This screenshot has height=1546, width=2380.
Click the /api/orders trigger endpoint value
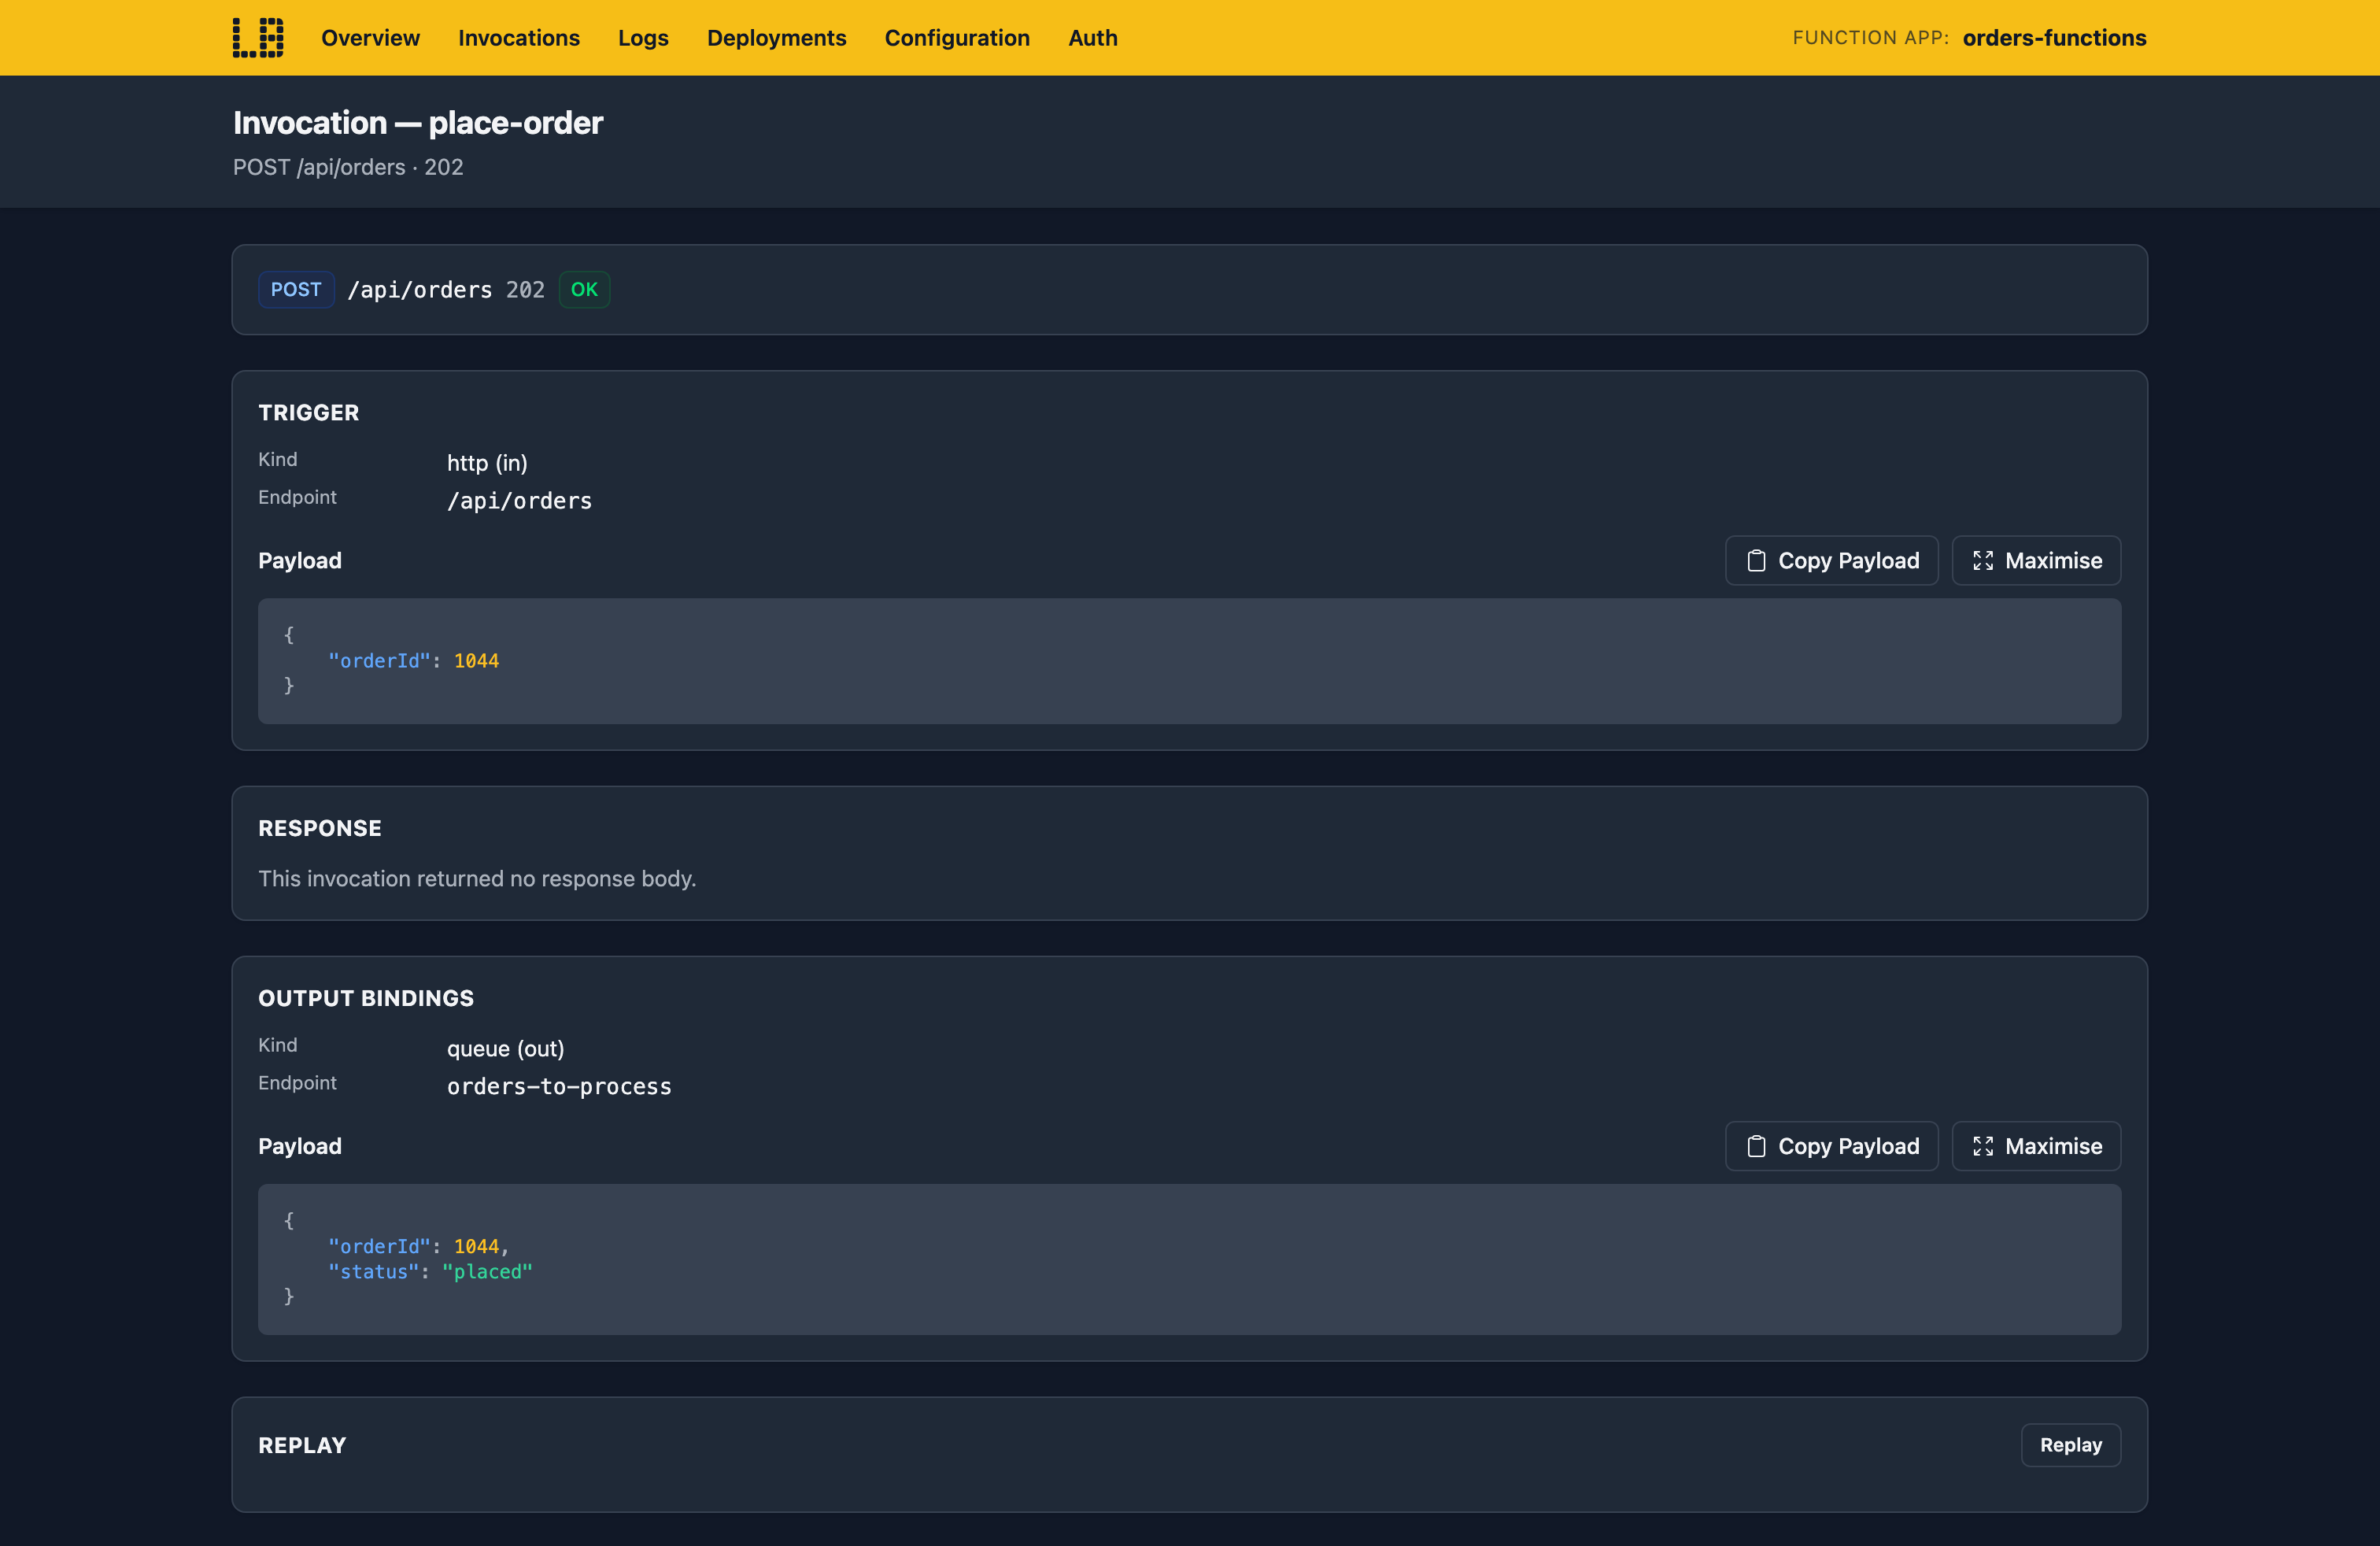point(519,500)
